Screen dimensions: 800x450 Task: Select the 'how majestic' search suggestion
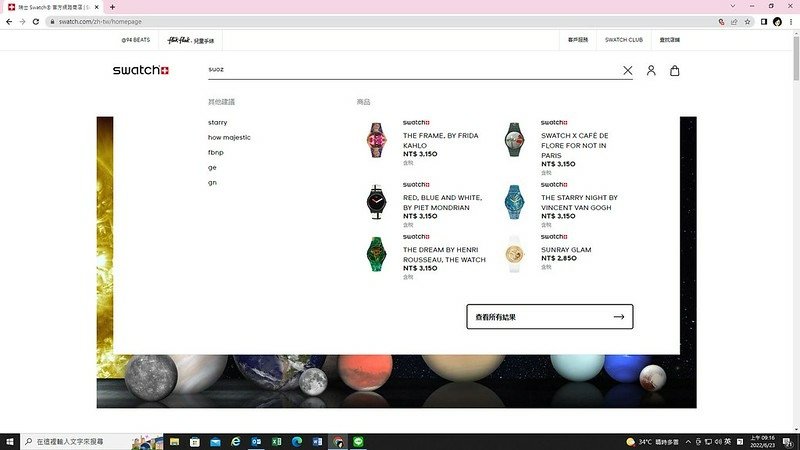[229, 137]
